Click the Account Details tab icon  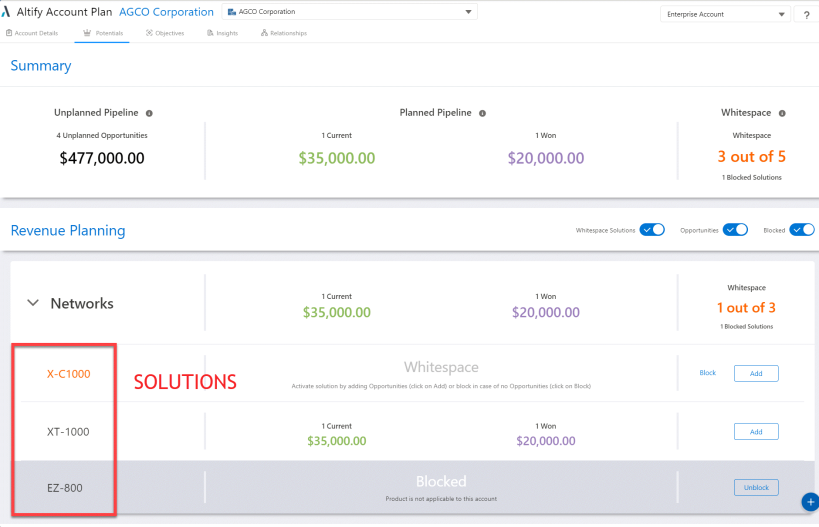coord(9,33)
